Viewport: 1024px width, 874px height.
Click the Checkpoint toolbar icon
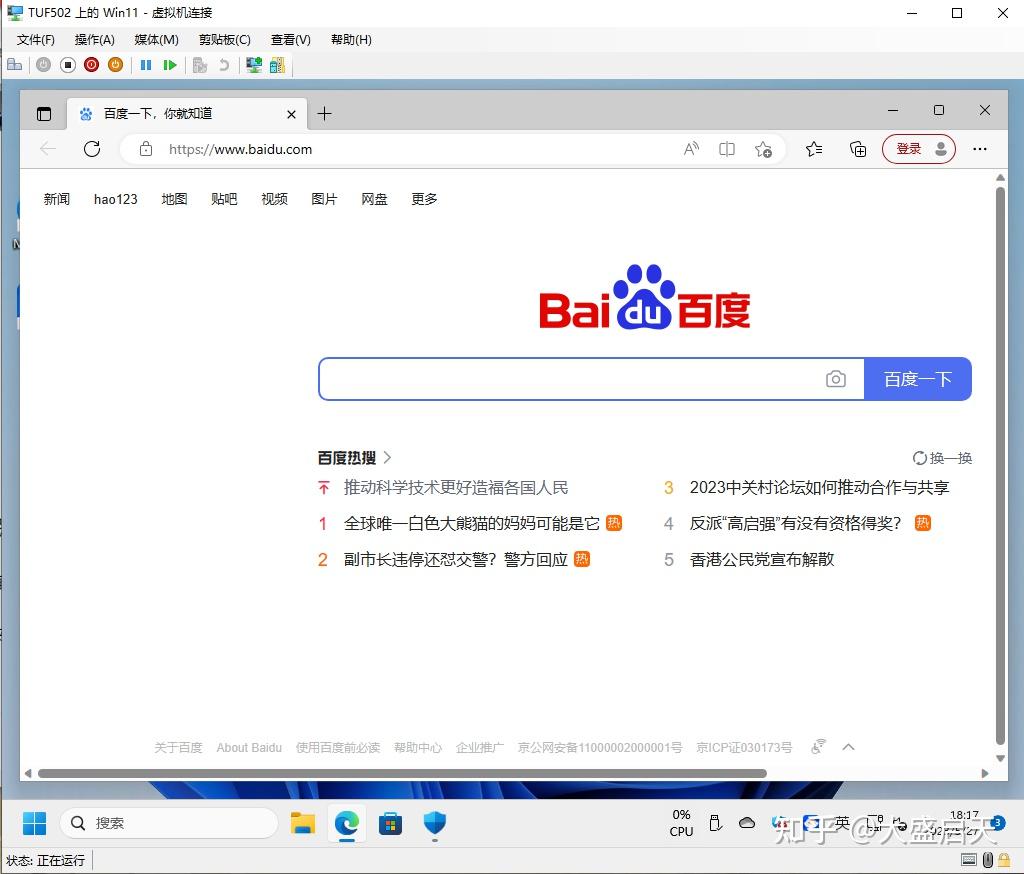click(x=200, y=65)
